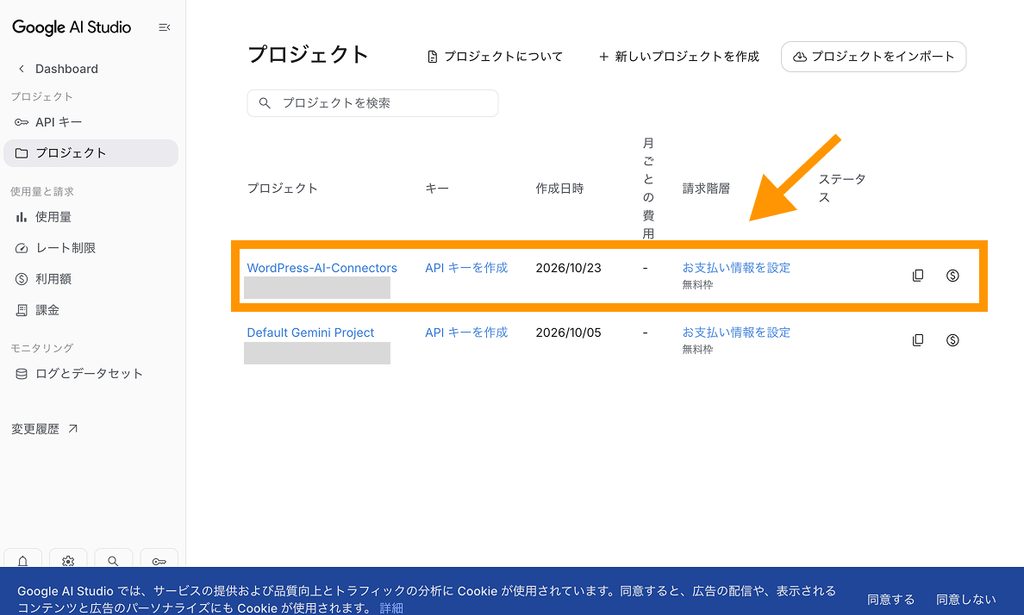Click the 作成日時 column header
The height and width of the screenshot is (615, 1024).
pos(560,189)
